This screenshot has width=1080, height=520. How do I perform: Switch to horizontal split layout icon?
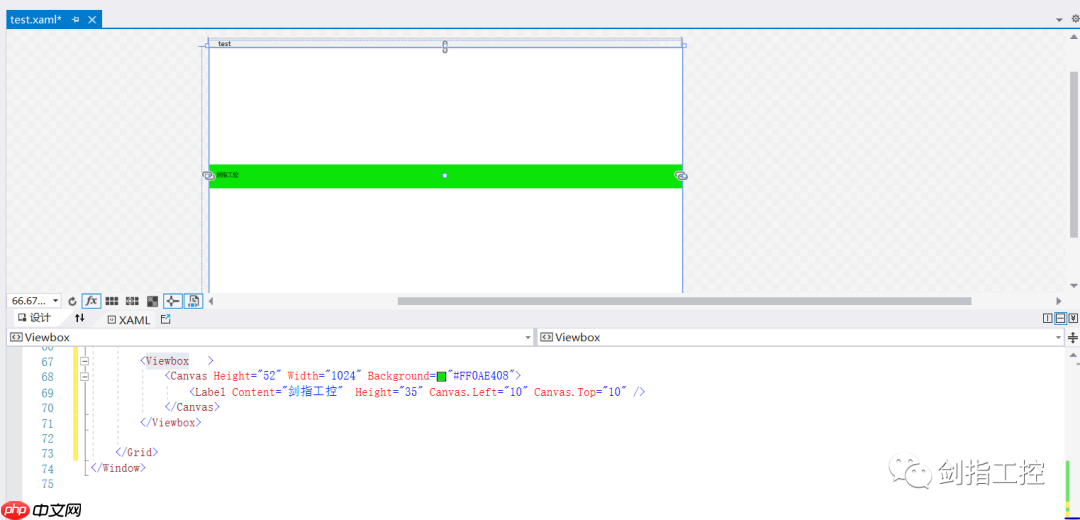pyautogui.click(x=1060, y=319)
